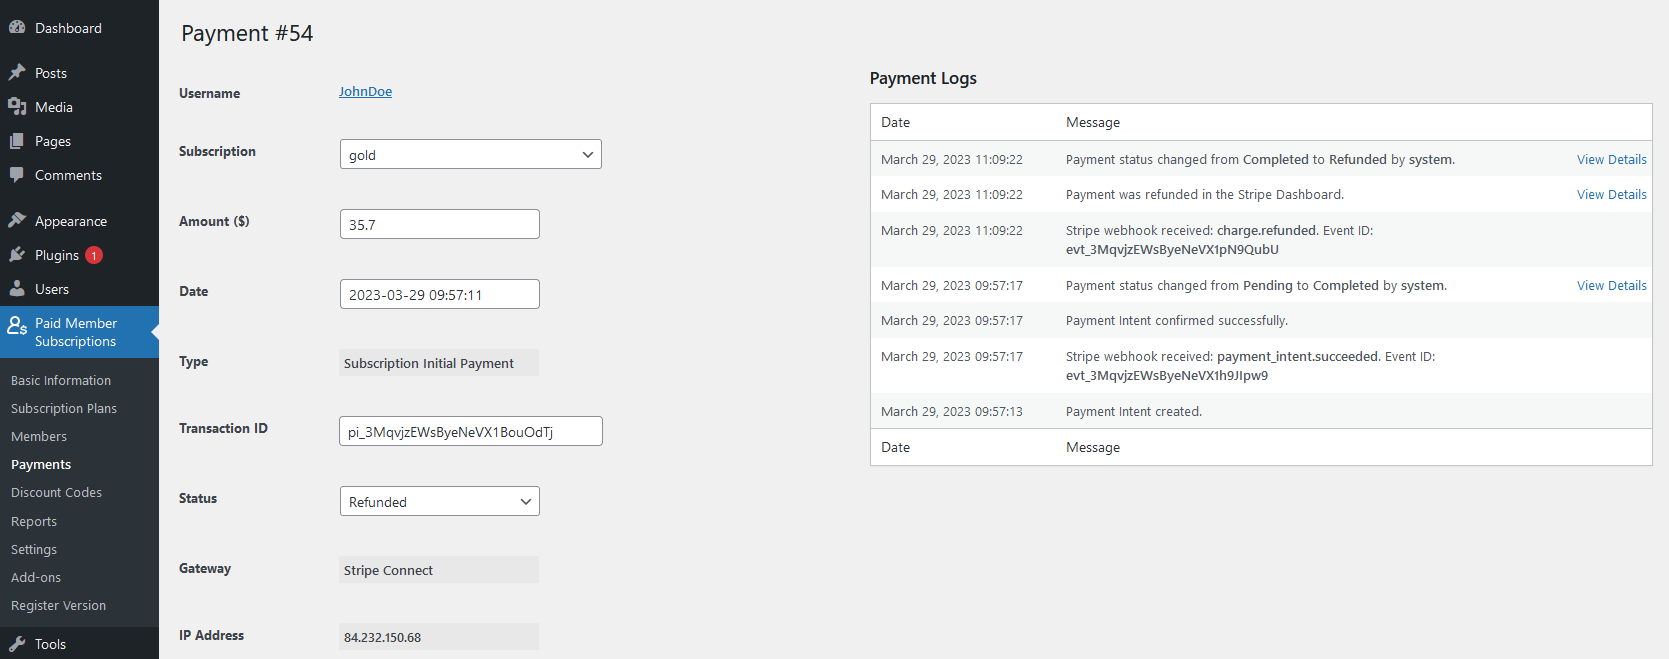Viewport: 1669px width, 659px height.
Task: Click the Pages document icon
Action: click(17, 141)
